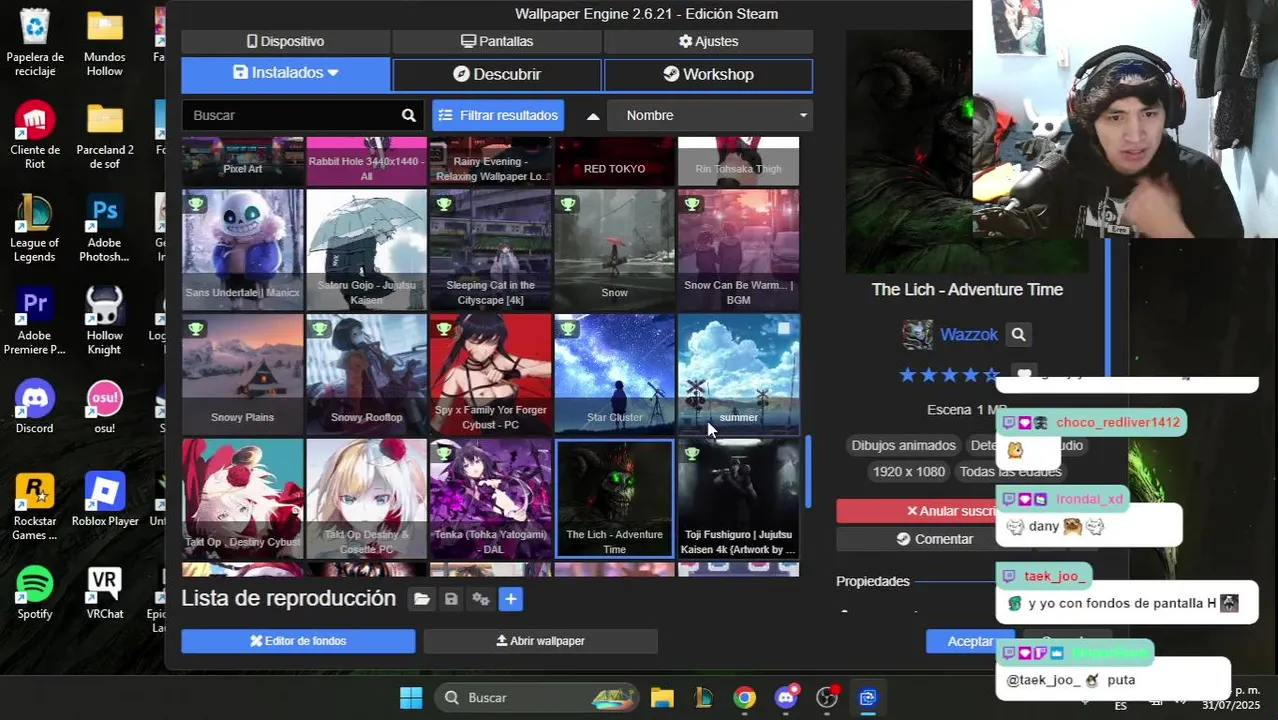
Task: Launch Adobe Premiere Pro desktop icon
Action: 35,322
